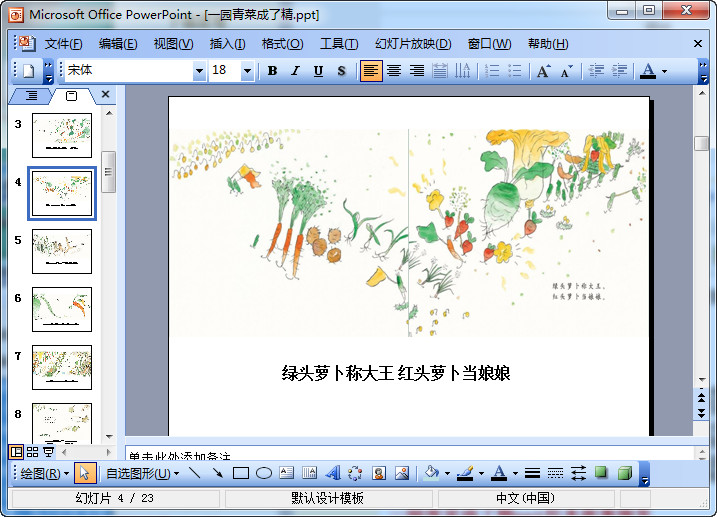Set Align Right paragraph alignment
Viewport: 717px width, 517px height.
click(417, 71)
